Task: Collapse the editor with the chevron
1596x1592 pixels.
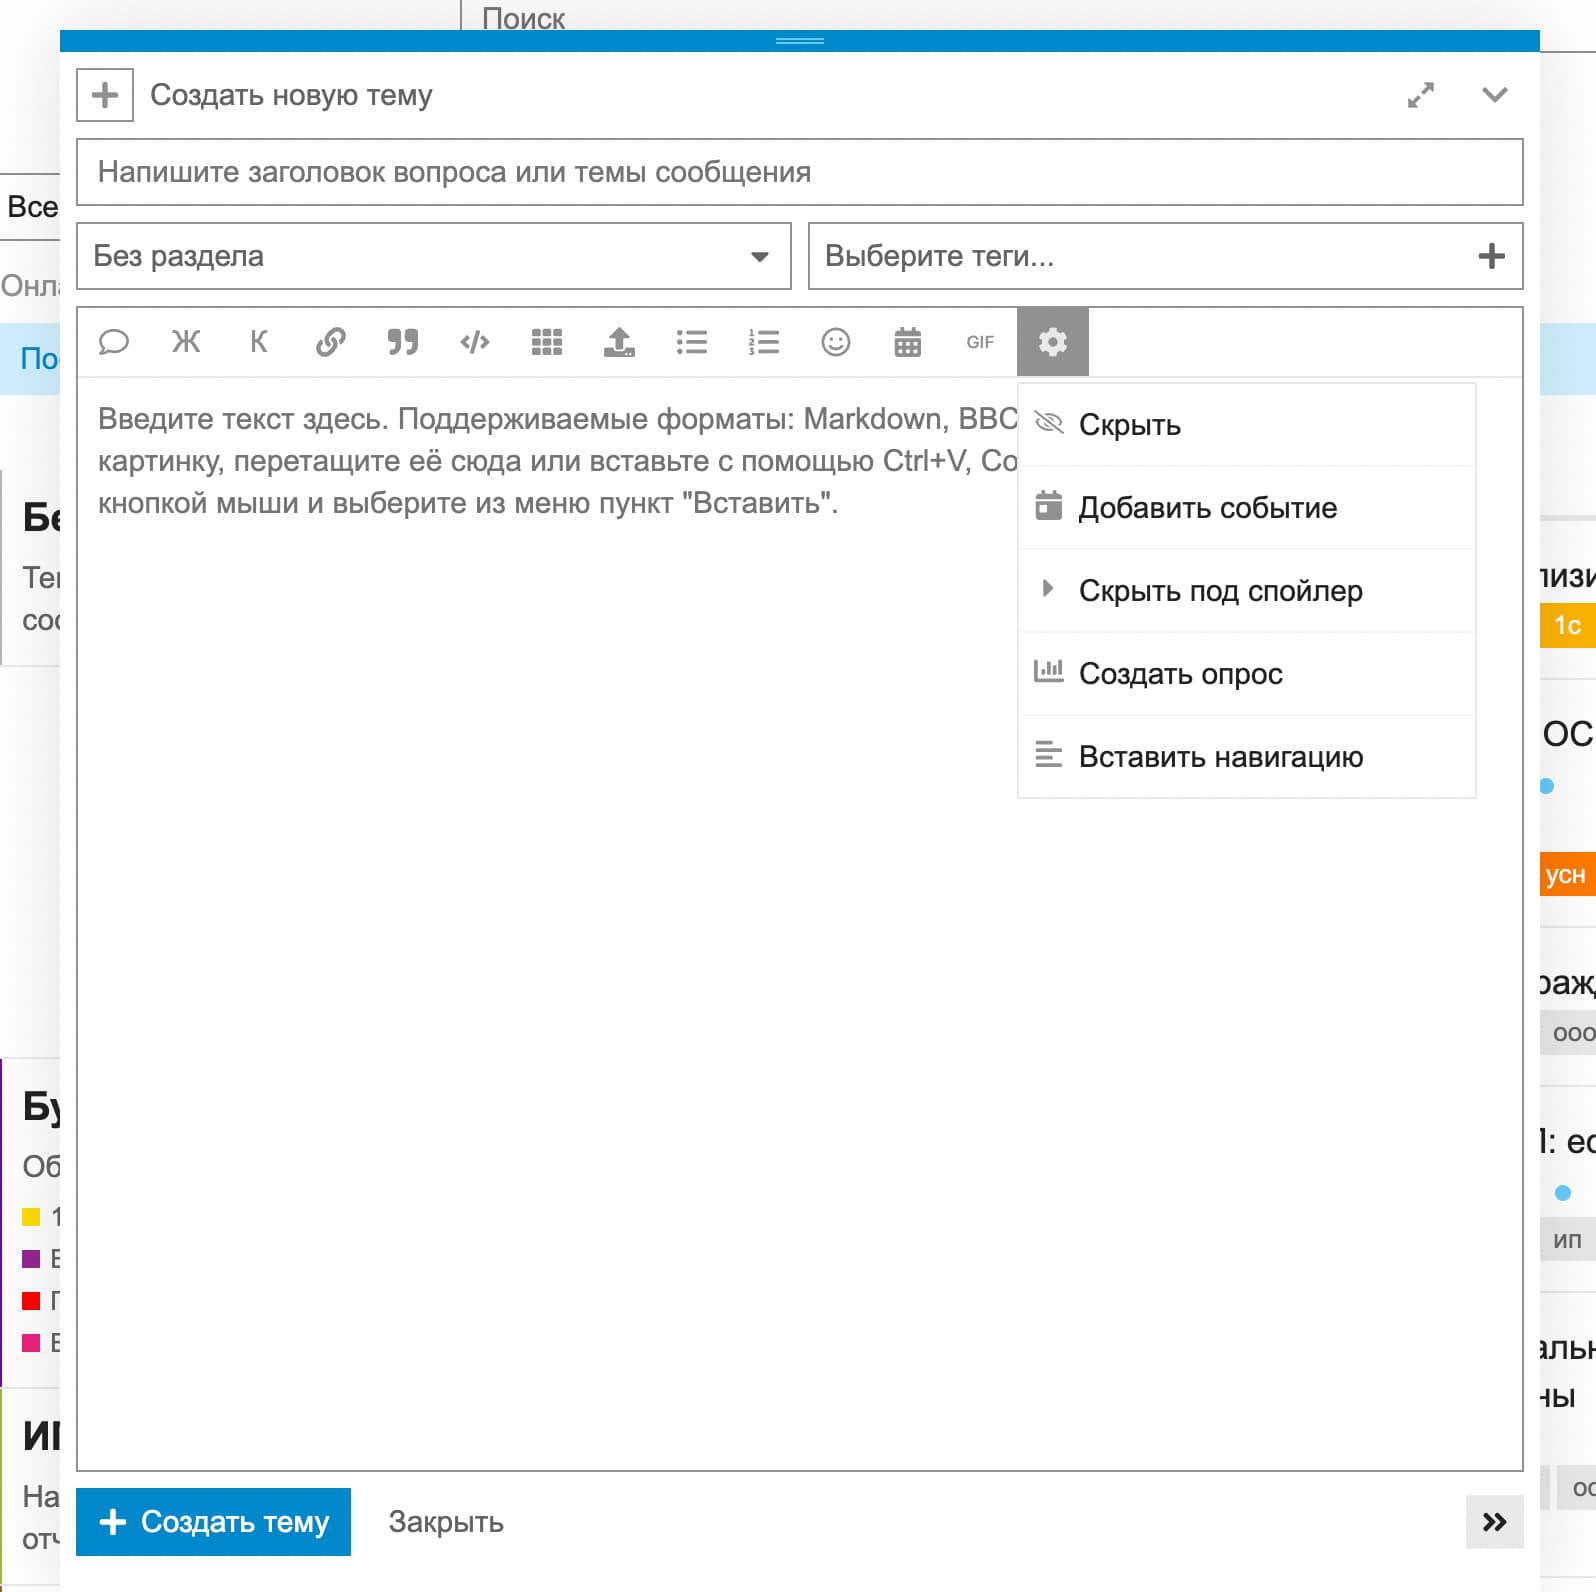Action: [x=1495, y=95]
